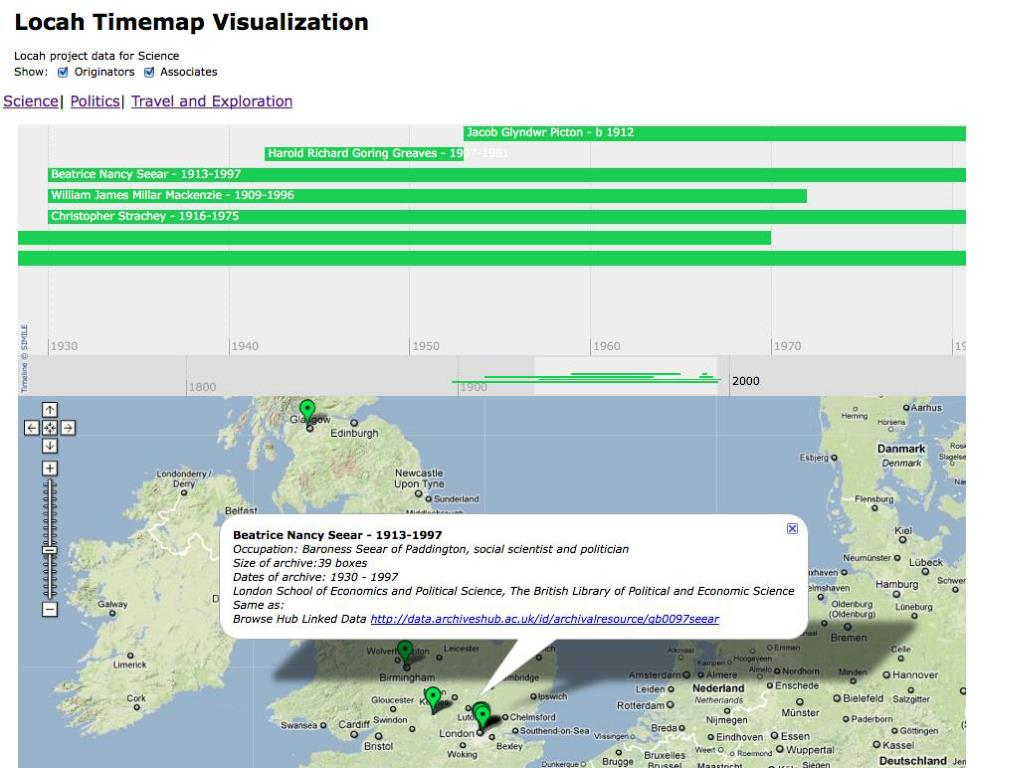The image size is (1024, 768).
Task: Toggle the Associates checkbox
Action: 149,72
